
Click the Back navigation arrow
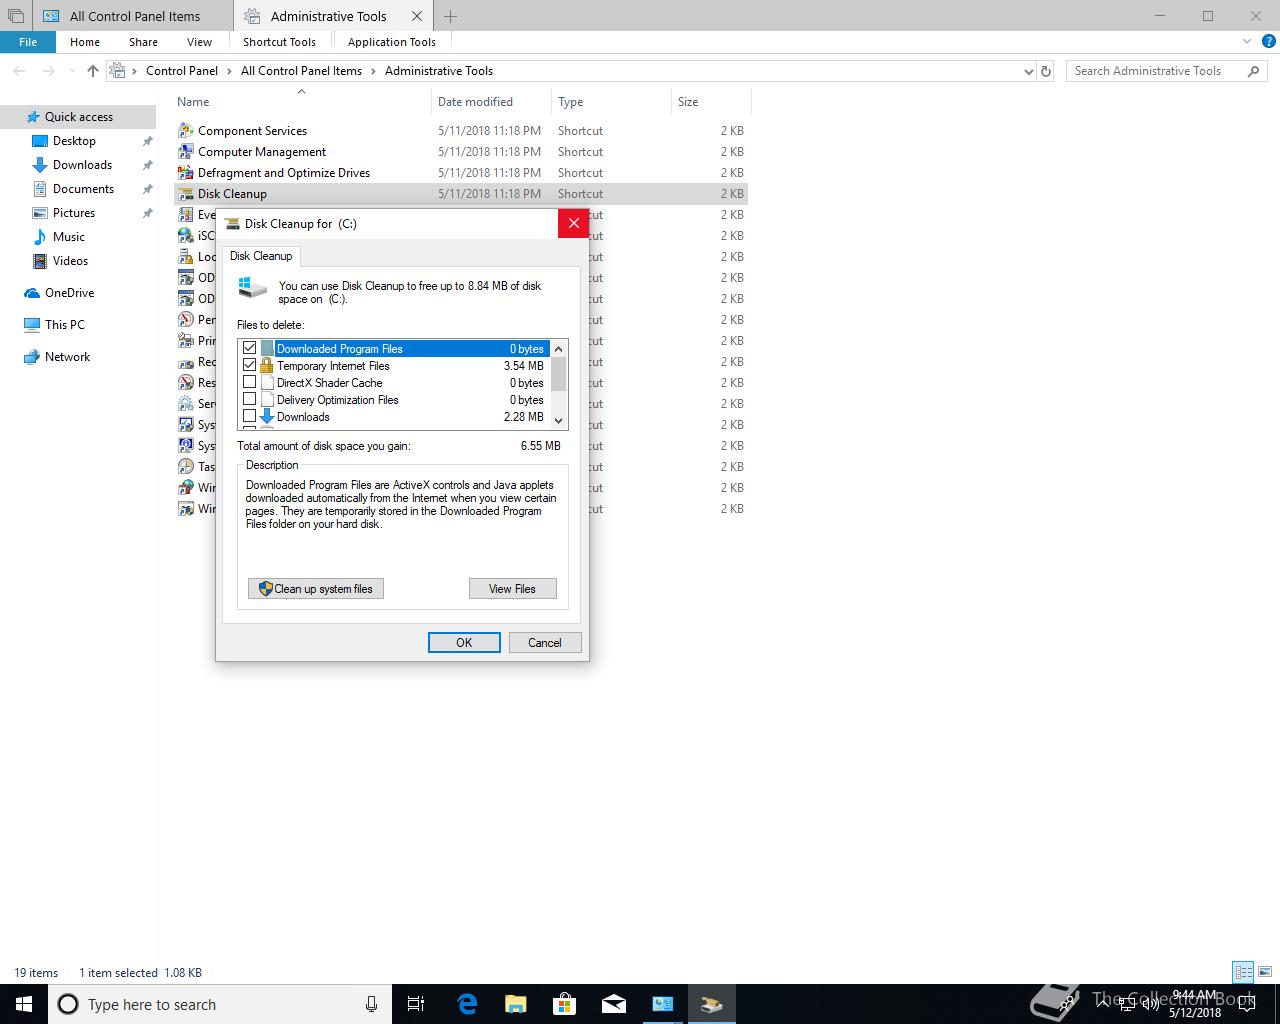[x=19, y=71]
